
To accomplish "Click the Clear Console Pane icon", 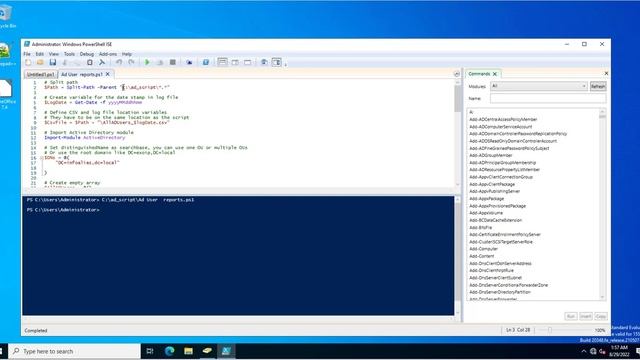I will [102, 62].
